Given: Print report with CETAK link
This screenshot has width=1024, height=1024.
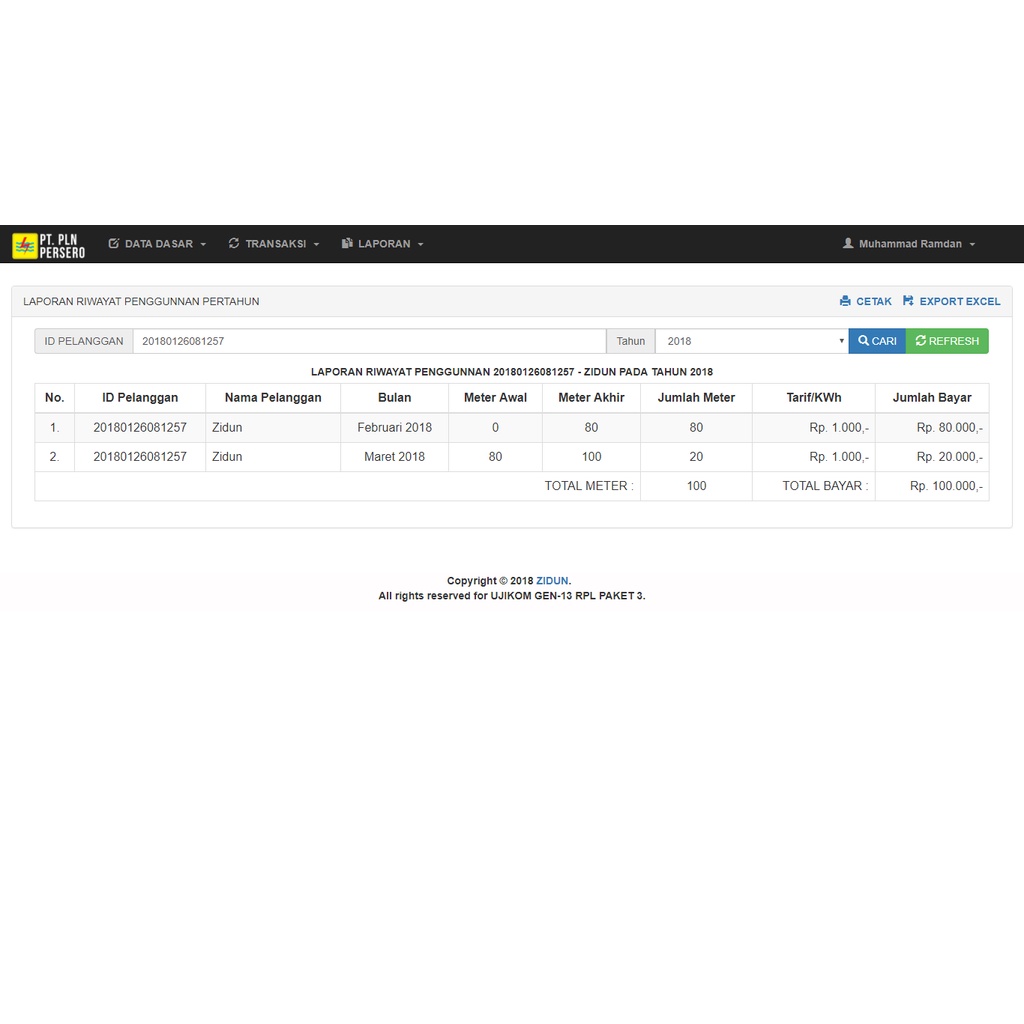Looking at the screenshot, I should [x=866, y=301].
